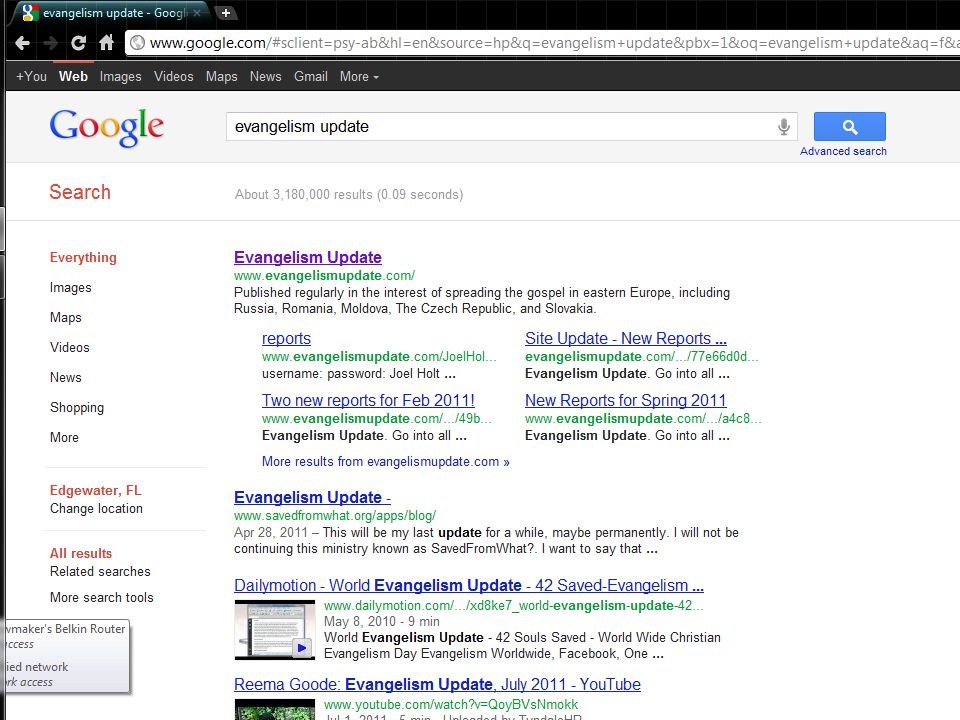The image size is (960, 720).
Task: Reload the page with refresh icon
Action: point(78,43)
